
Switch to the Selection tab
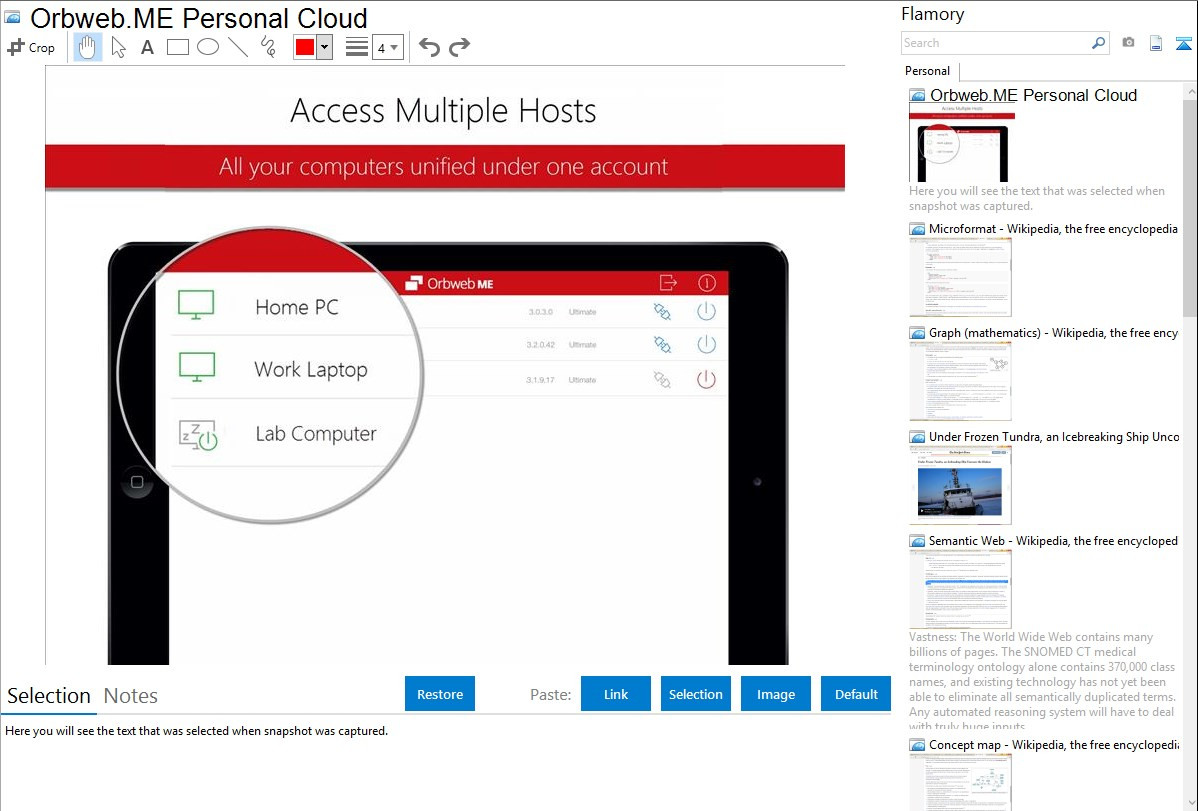pos(49,696)
